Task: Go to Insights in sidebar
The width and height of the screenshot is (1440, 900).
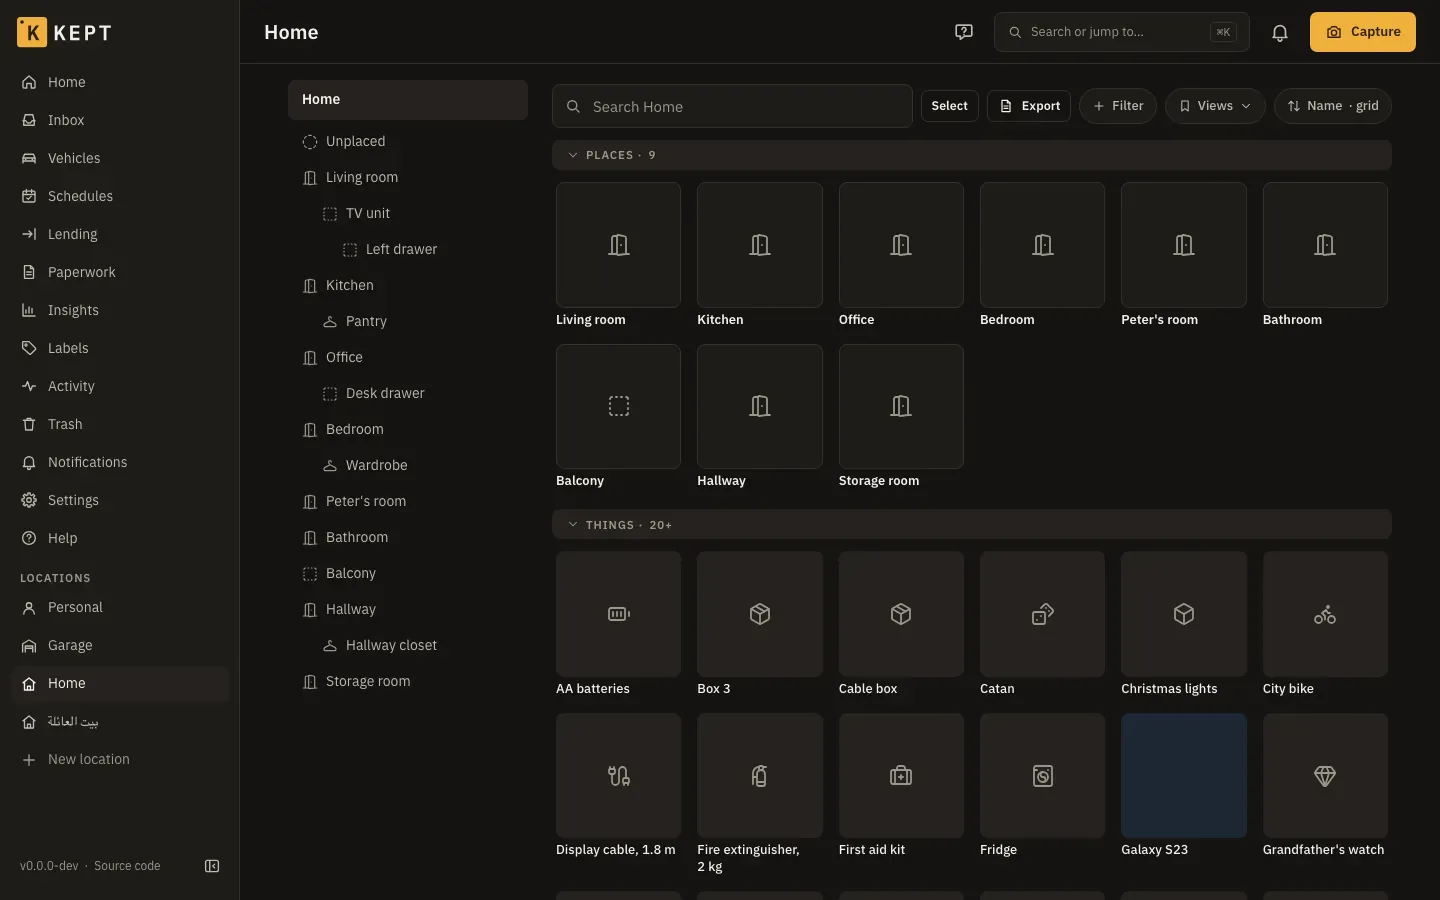Action: [x=120, y=310]
